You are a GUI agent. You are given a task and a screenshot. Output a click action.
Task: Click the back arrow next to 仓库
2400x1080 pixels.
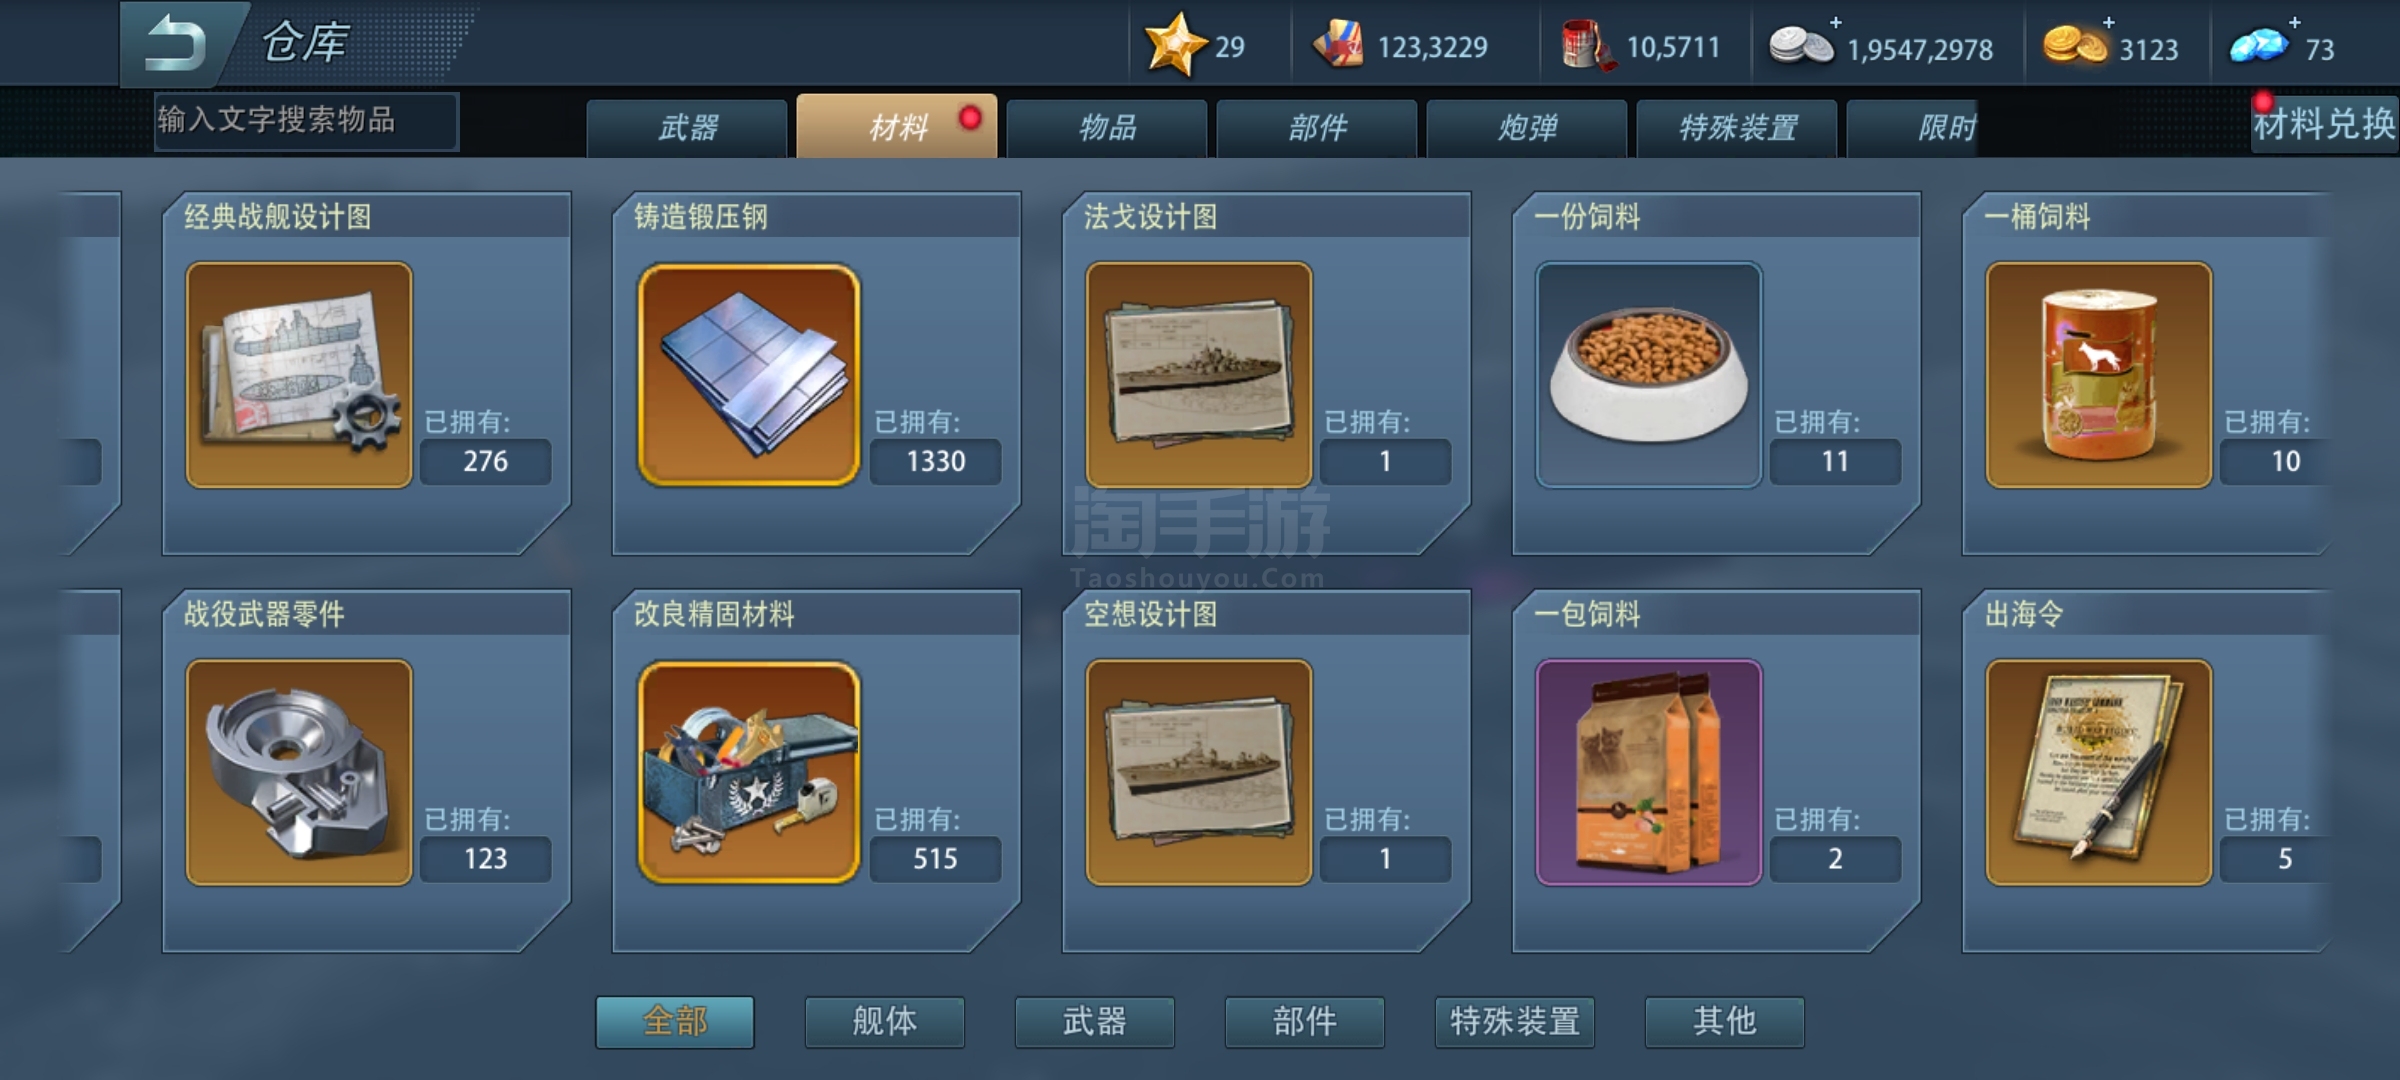pos(176,44)
